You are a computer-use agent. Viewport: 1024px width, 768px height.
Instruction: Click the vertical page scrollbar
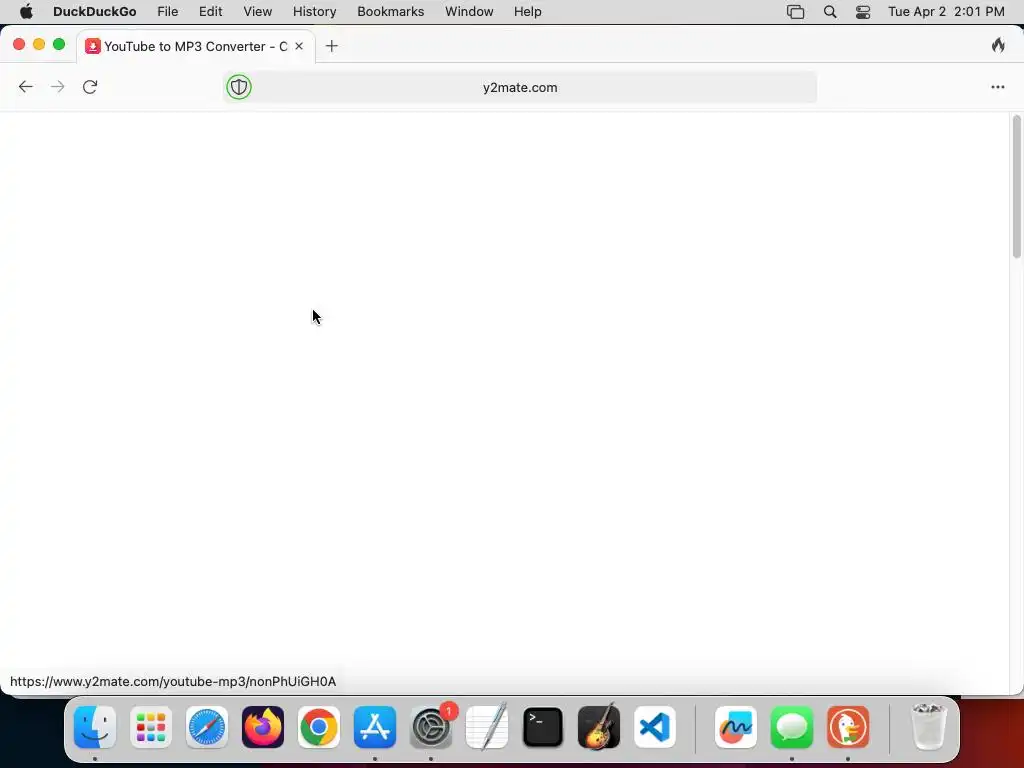pyautogui.click(x=1016, y=187)
